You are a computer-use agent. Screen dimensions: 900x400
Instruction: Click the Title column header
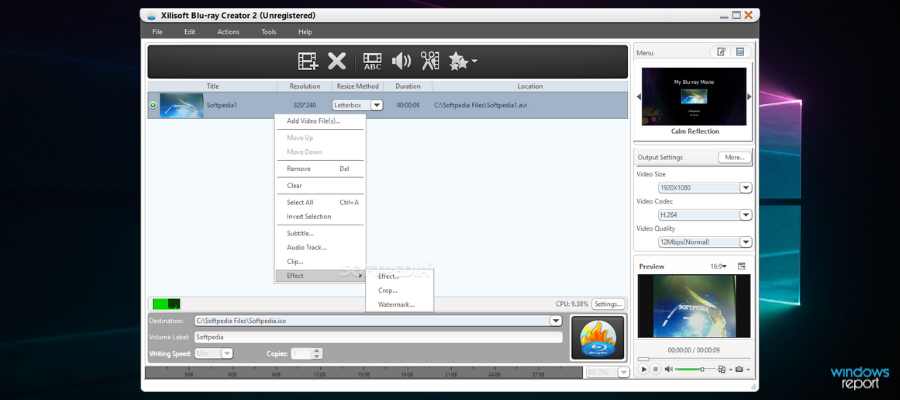point(212,86)
